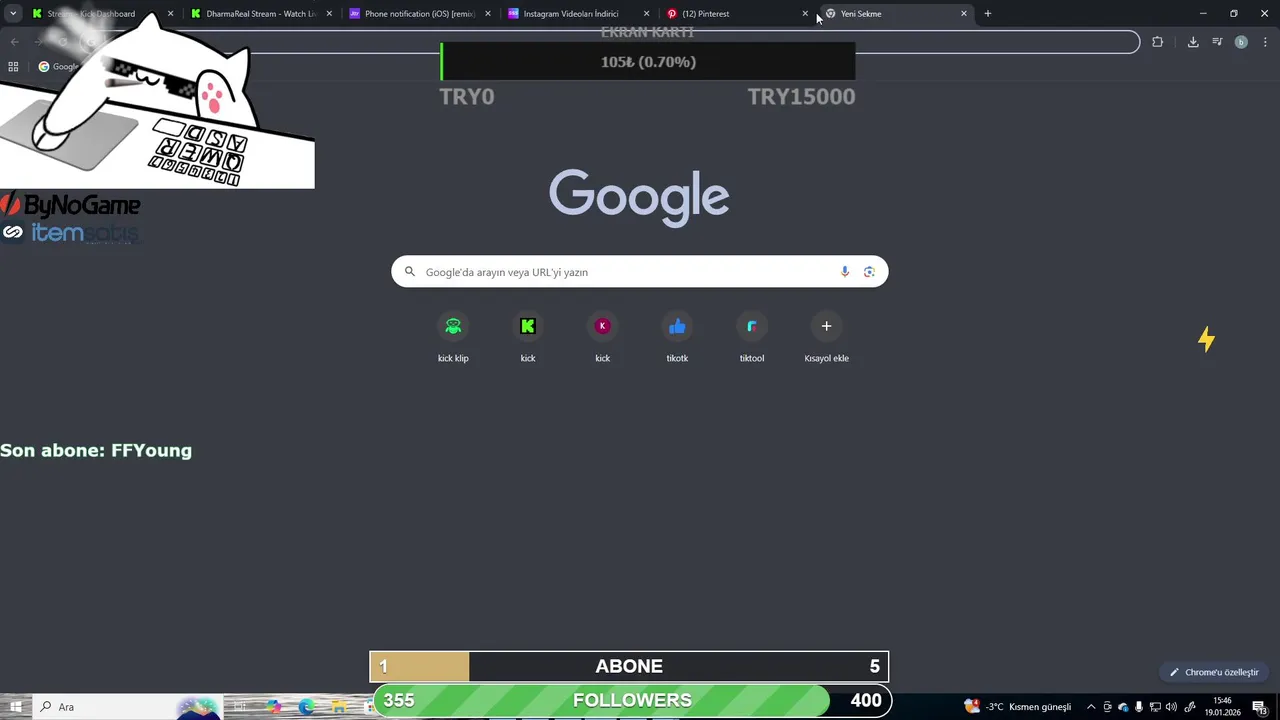Launch Microsoft Edge from taskbar

[x=306, y=707]
